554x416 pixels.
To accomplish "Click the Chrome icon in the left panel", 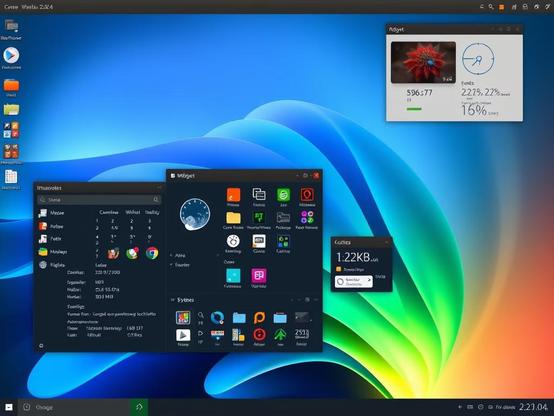I will coord(152,253).
